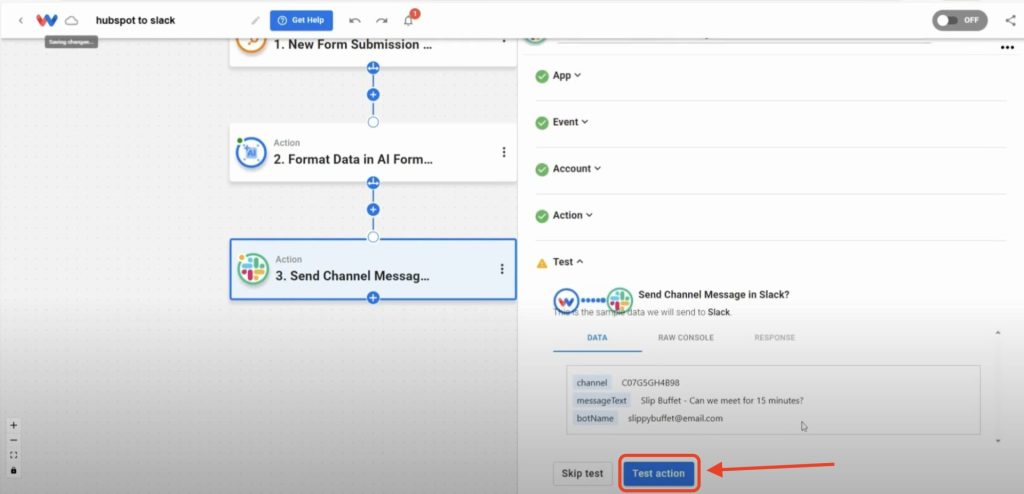1024x494 pixels.
Task: Redo the last change
Action: pyautogui.click(x=381, y=20)
